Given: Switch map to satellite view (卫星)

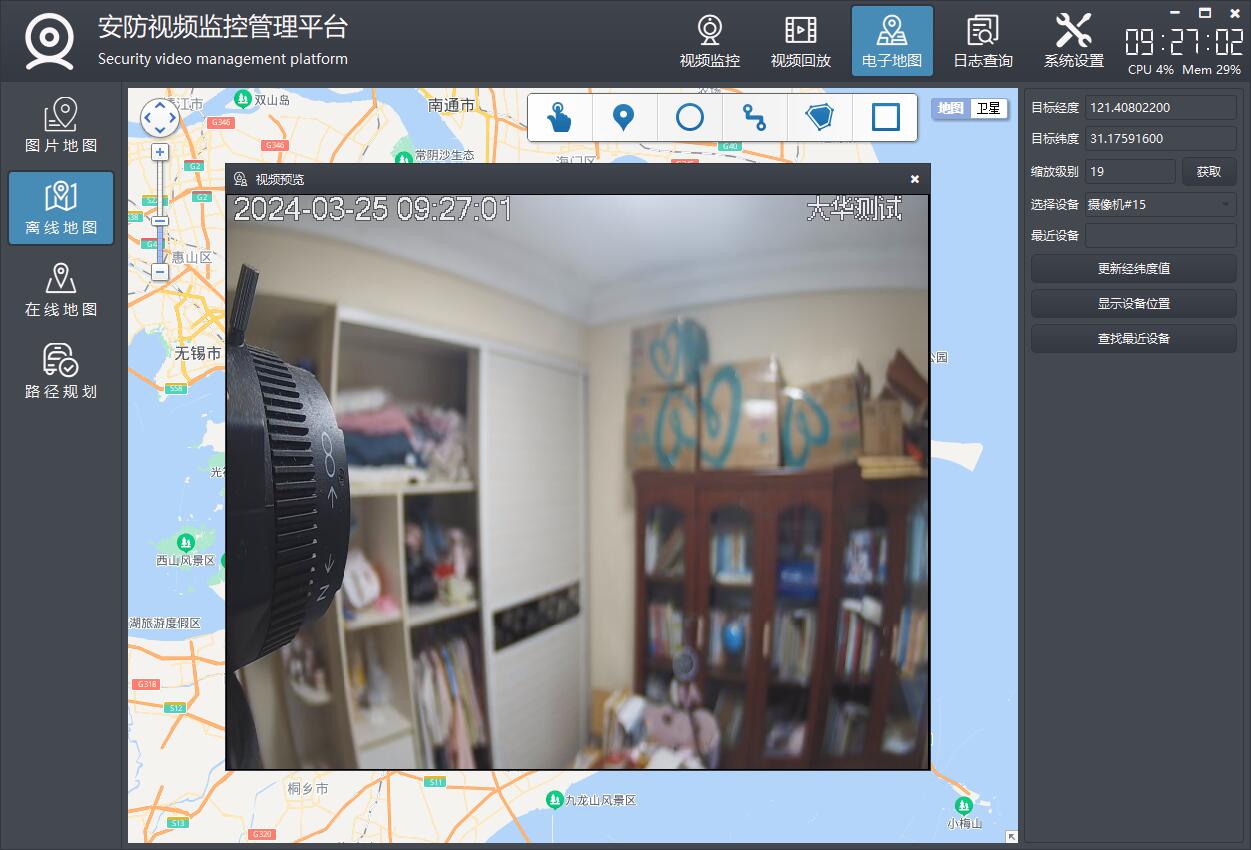Looking at the screenshot, I should pyautogui.click(x=988, y=108).
